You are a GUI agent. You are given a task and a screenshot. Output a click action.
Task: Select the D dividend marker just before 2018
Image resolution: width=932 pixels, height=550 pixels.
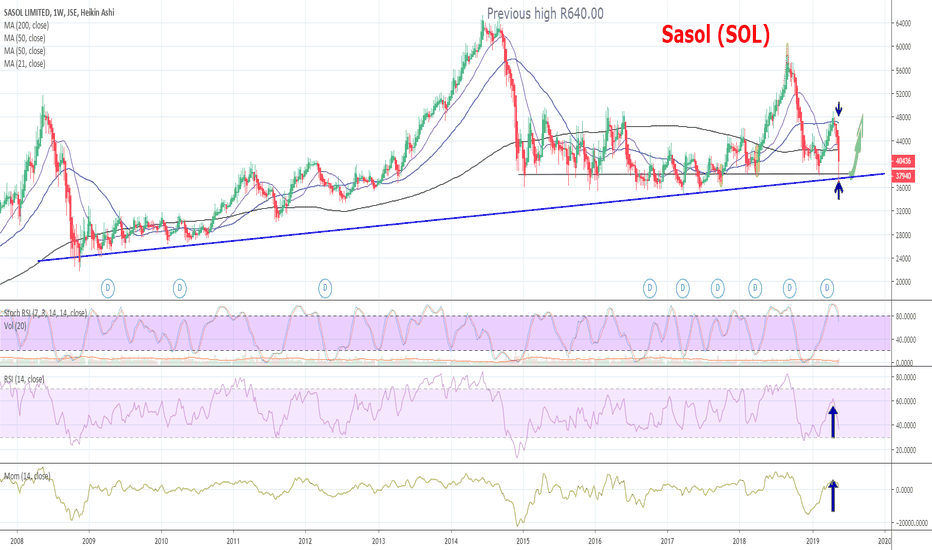click(x=717, y=288)
